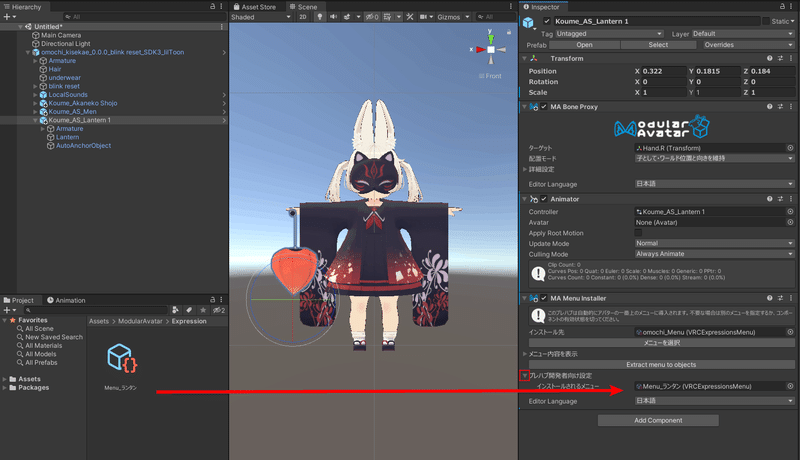Click the メニューを選択 button
The height and width of the screenshot is (460, 800).
(661, 343)
